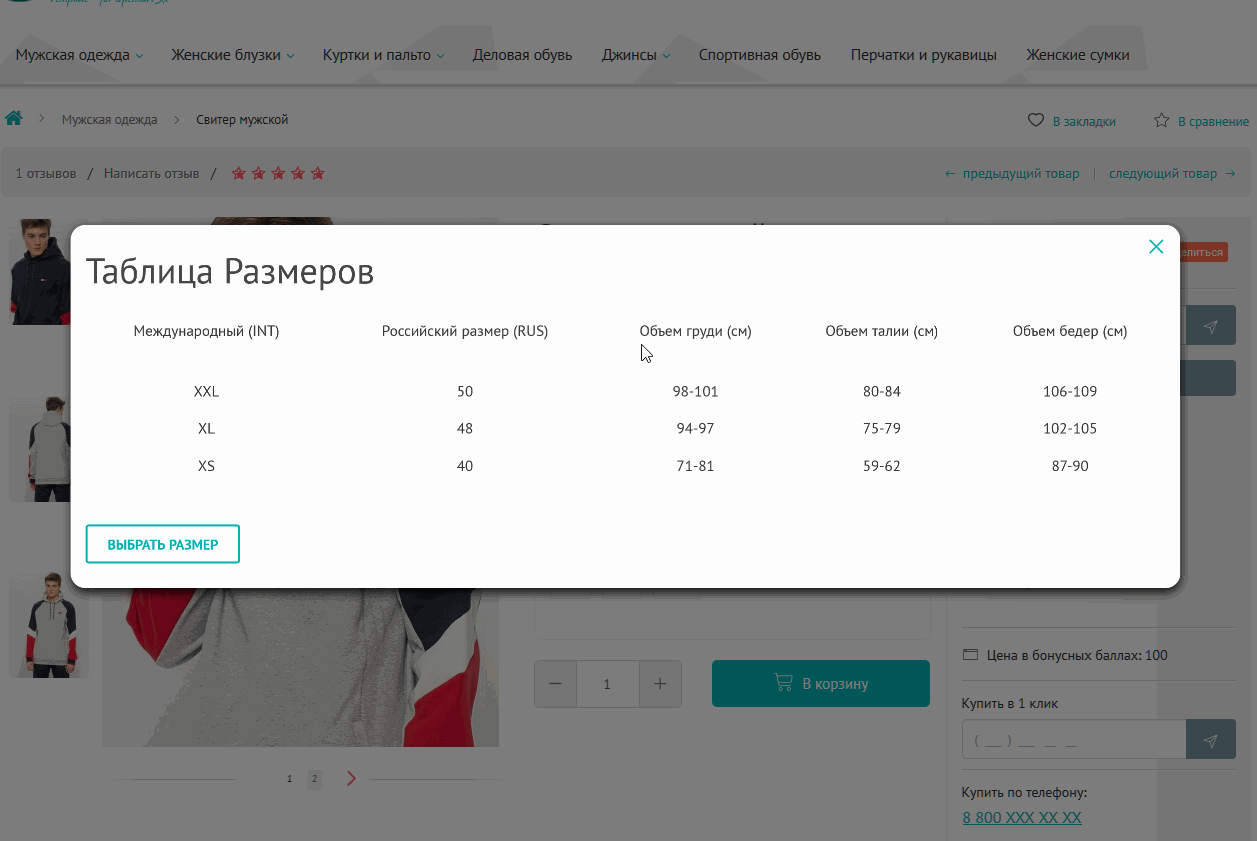The width and height of the screenshot is (1257, 841).
Task: Click the phone number 8 800 link
Action: [1021, 818]
